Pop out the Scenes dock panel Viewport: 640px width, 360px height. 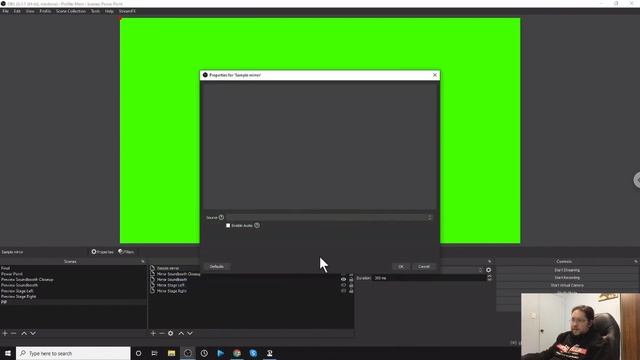(x=143, y=261)
